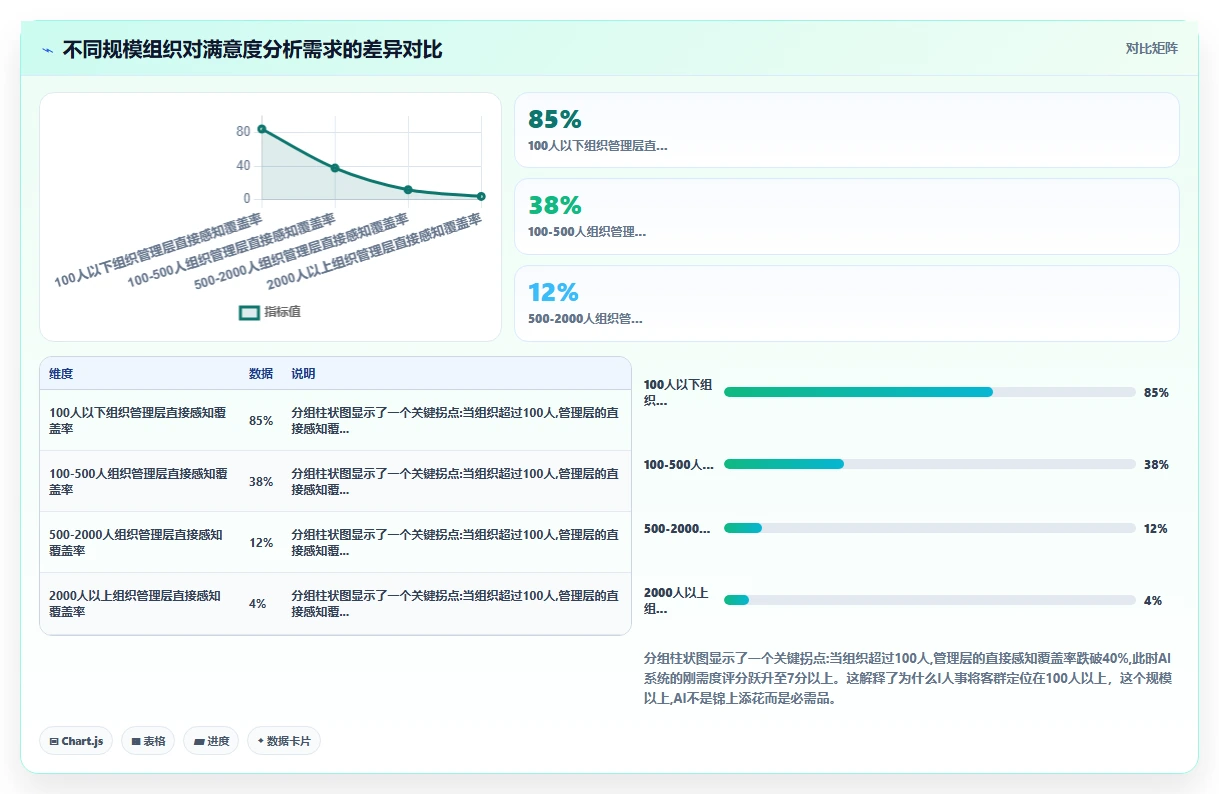The width and height of the screenshot is (1219, 794).
Task: Click the teal 指标值 legend color box
Action: point(249,313)
